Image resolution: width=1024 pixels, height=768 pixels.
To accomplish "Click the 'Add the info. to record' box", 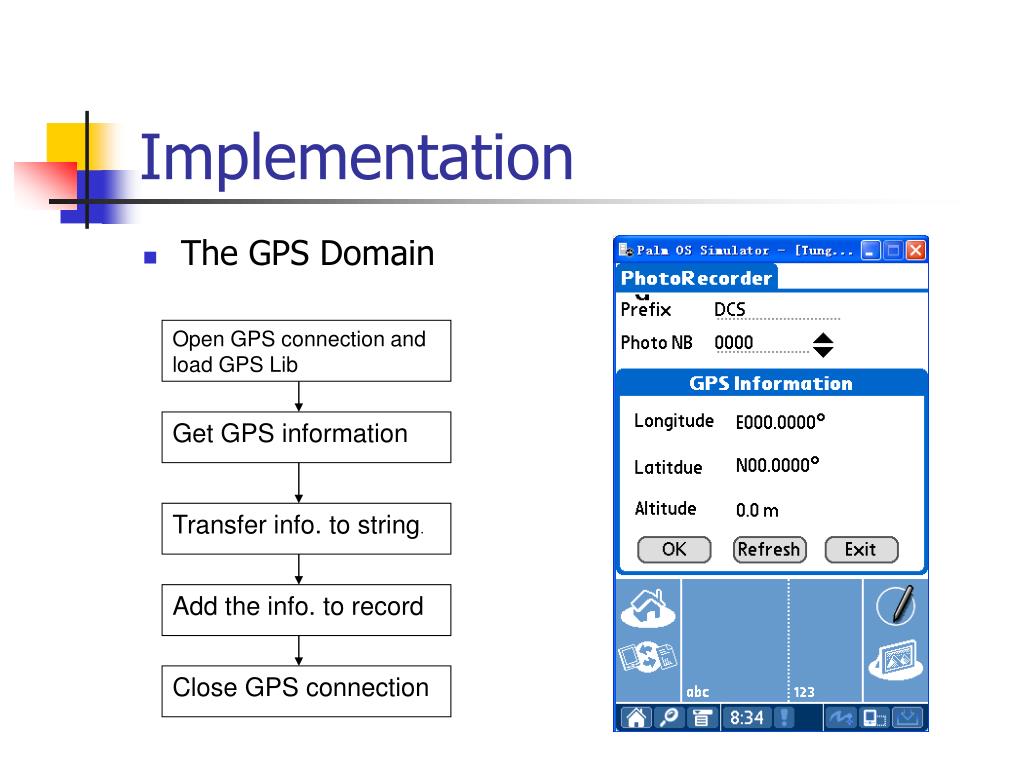I will (x=306, y=610).
